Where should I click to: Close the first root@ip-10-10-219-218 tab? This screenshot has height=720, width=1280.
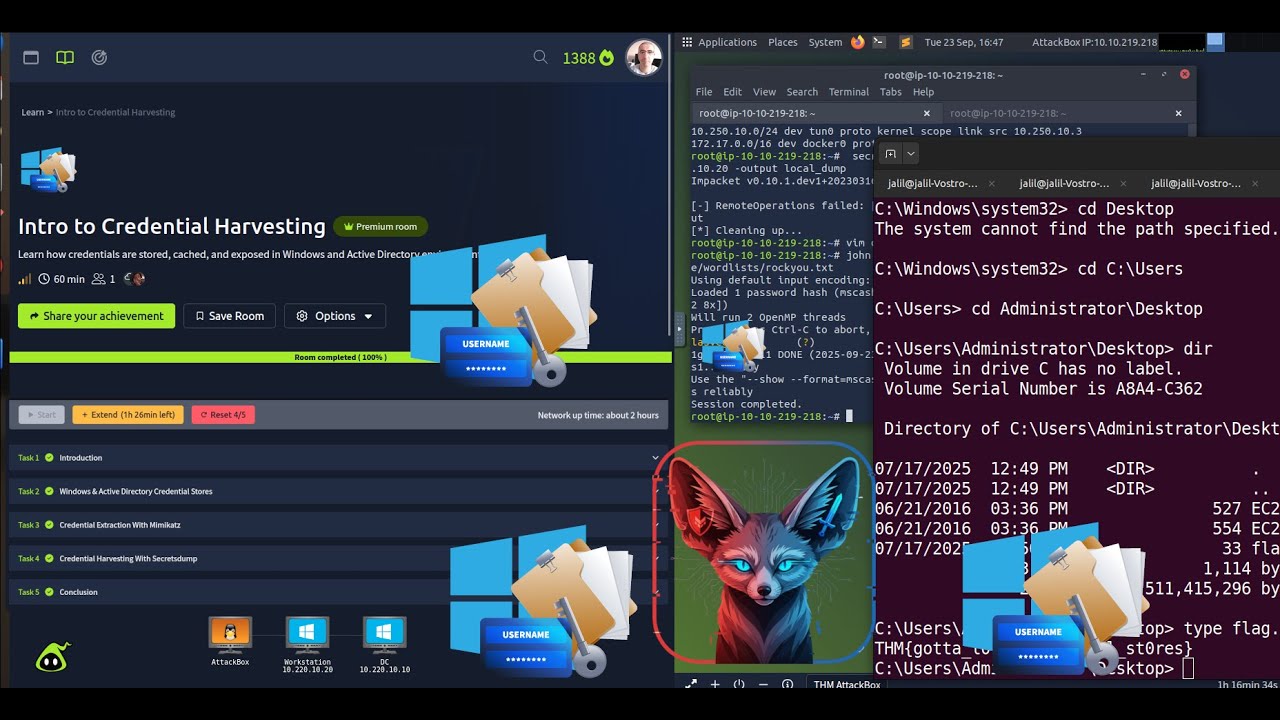coord(927,113)
